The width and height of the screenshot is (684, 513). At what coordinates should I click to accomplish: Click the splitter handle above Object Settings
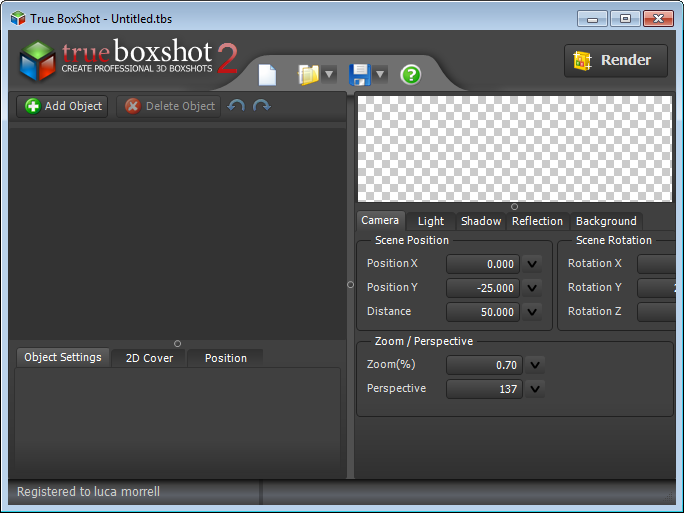click(x=177, y=344)
